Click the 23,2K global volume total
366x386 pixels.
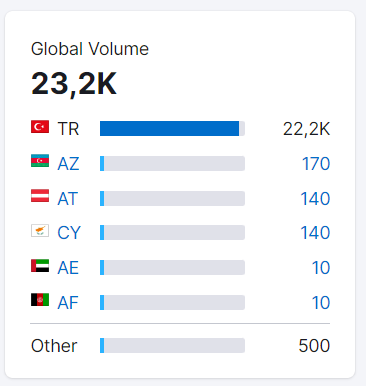click(x=74, y=84)
